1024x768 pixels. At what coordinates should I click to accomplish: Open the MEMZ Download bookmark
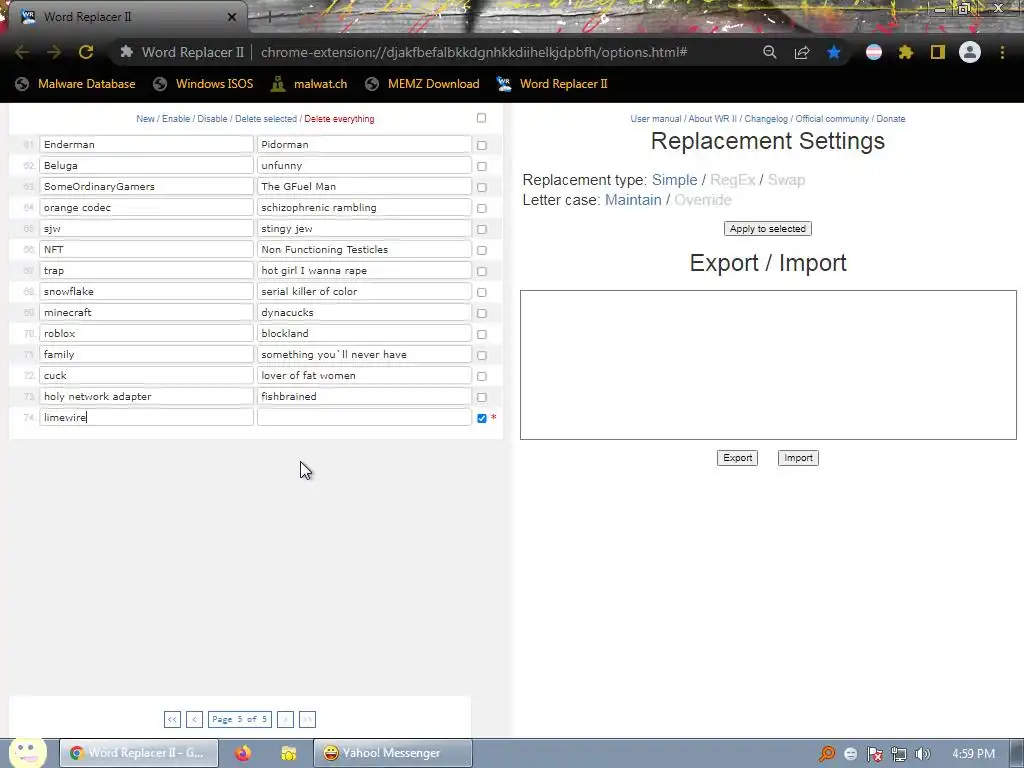click(x=423, y=84)
